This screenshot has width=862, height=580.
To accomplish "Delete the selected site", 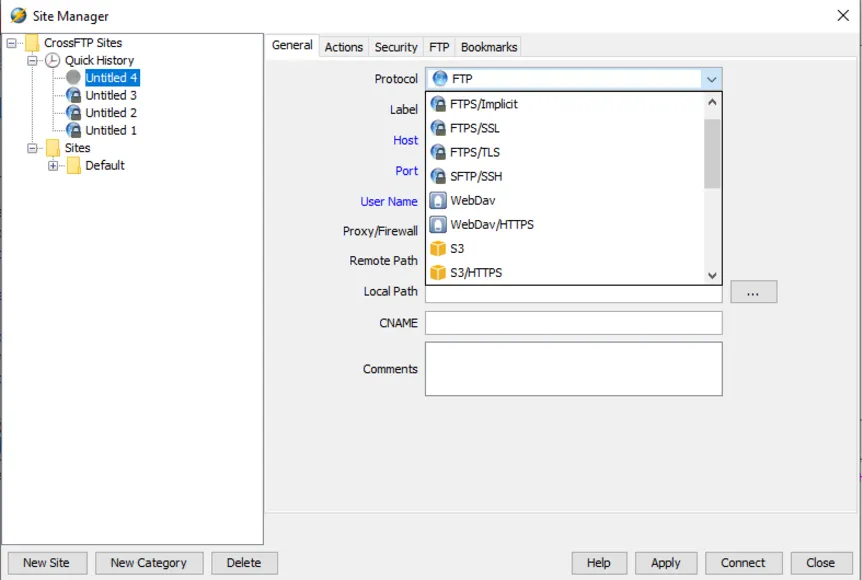I will pos(244,563).
